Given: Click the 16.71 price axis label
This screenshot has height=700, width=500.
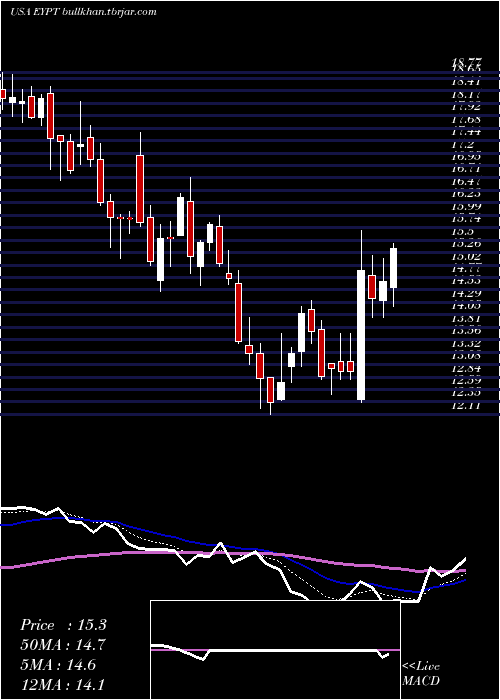Looking at the screenshot, I should coord(466,170).
